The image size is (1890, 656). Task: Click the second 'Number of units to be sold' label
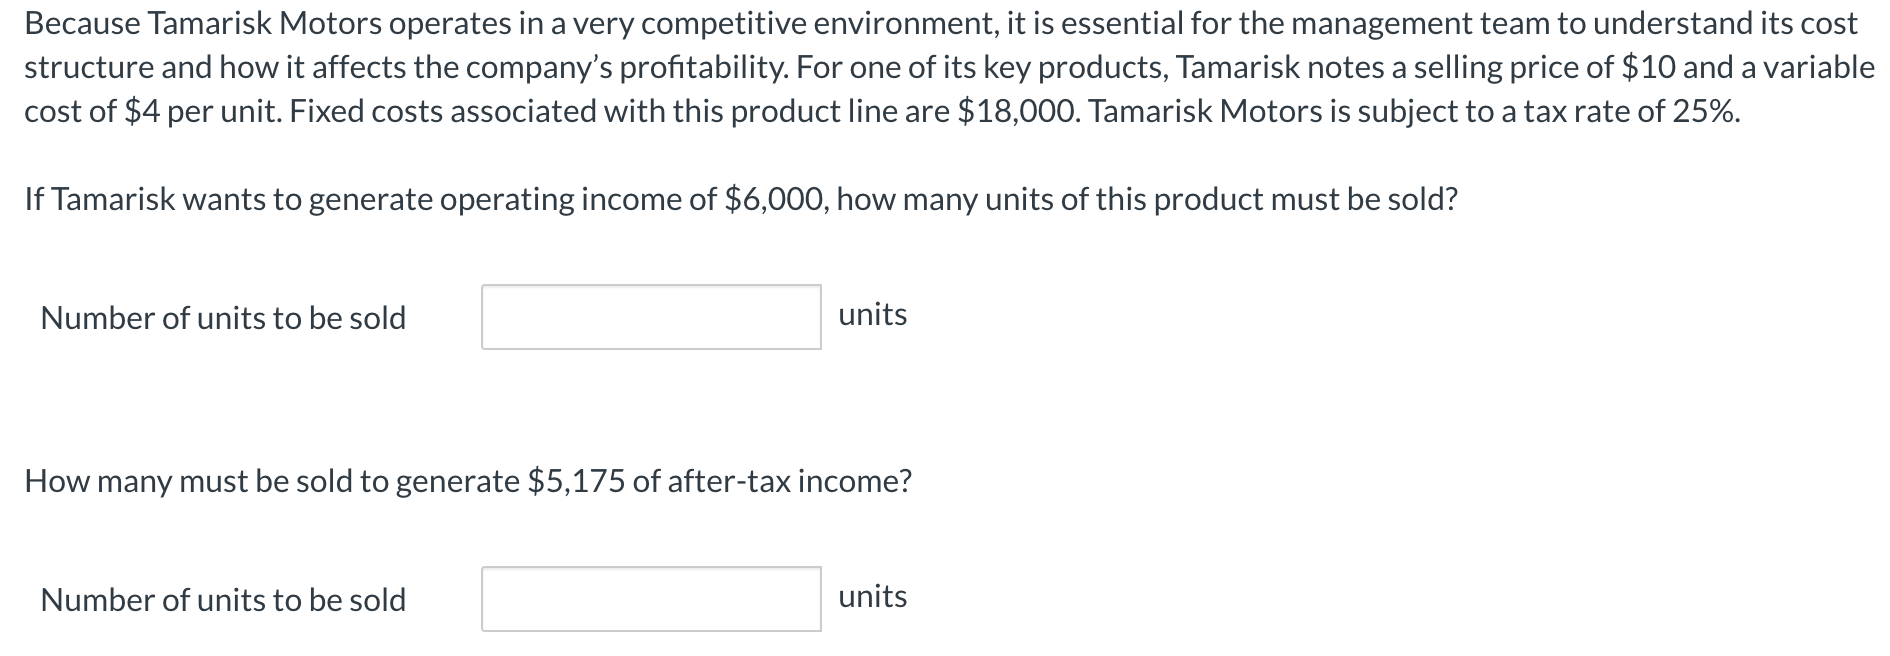222,601
